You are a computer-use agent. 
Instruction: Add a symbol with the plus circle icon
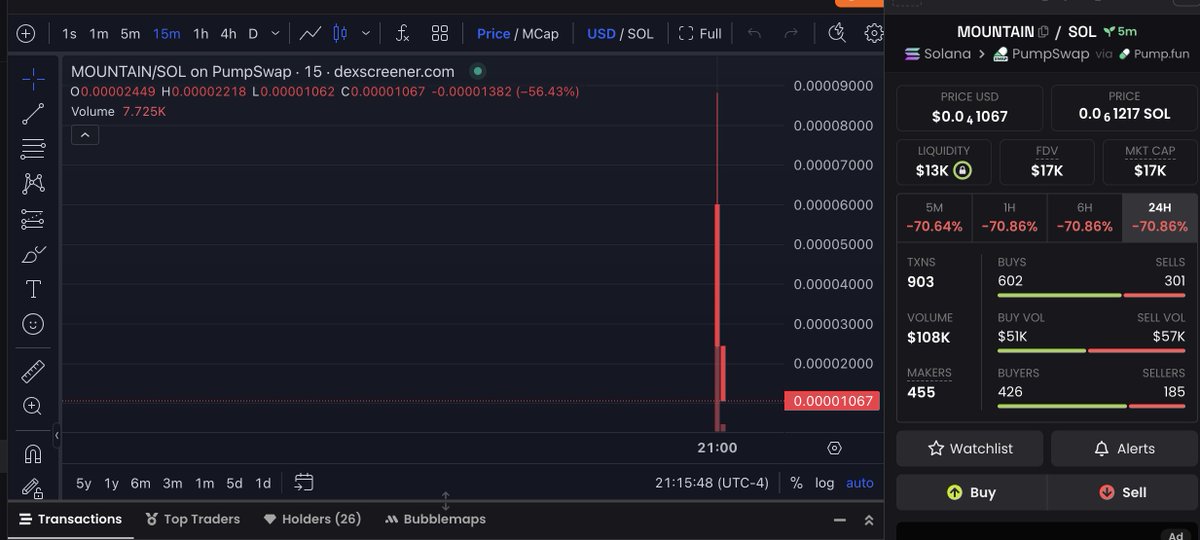[x=26, y=33]
